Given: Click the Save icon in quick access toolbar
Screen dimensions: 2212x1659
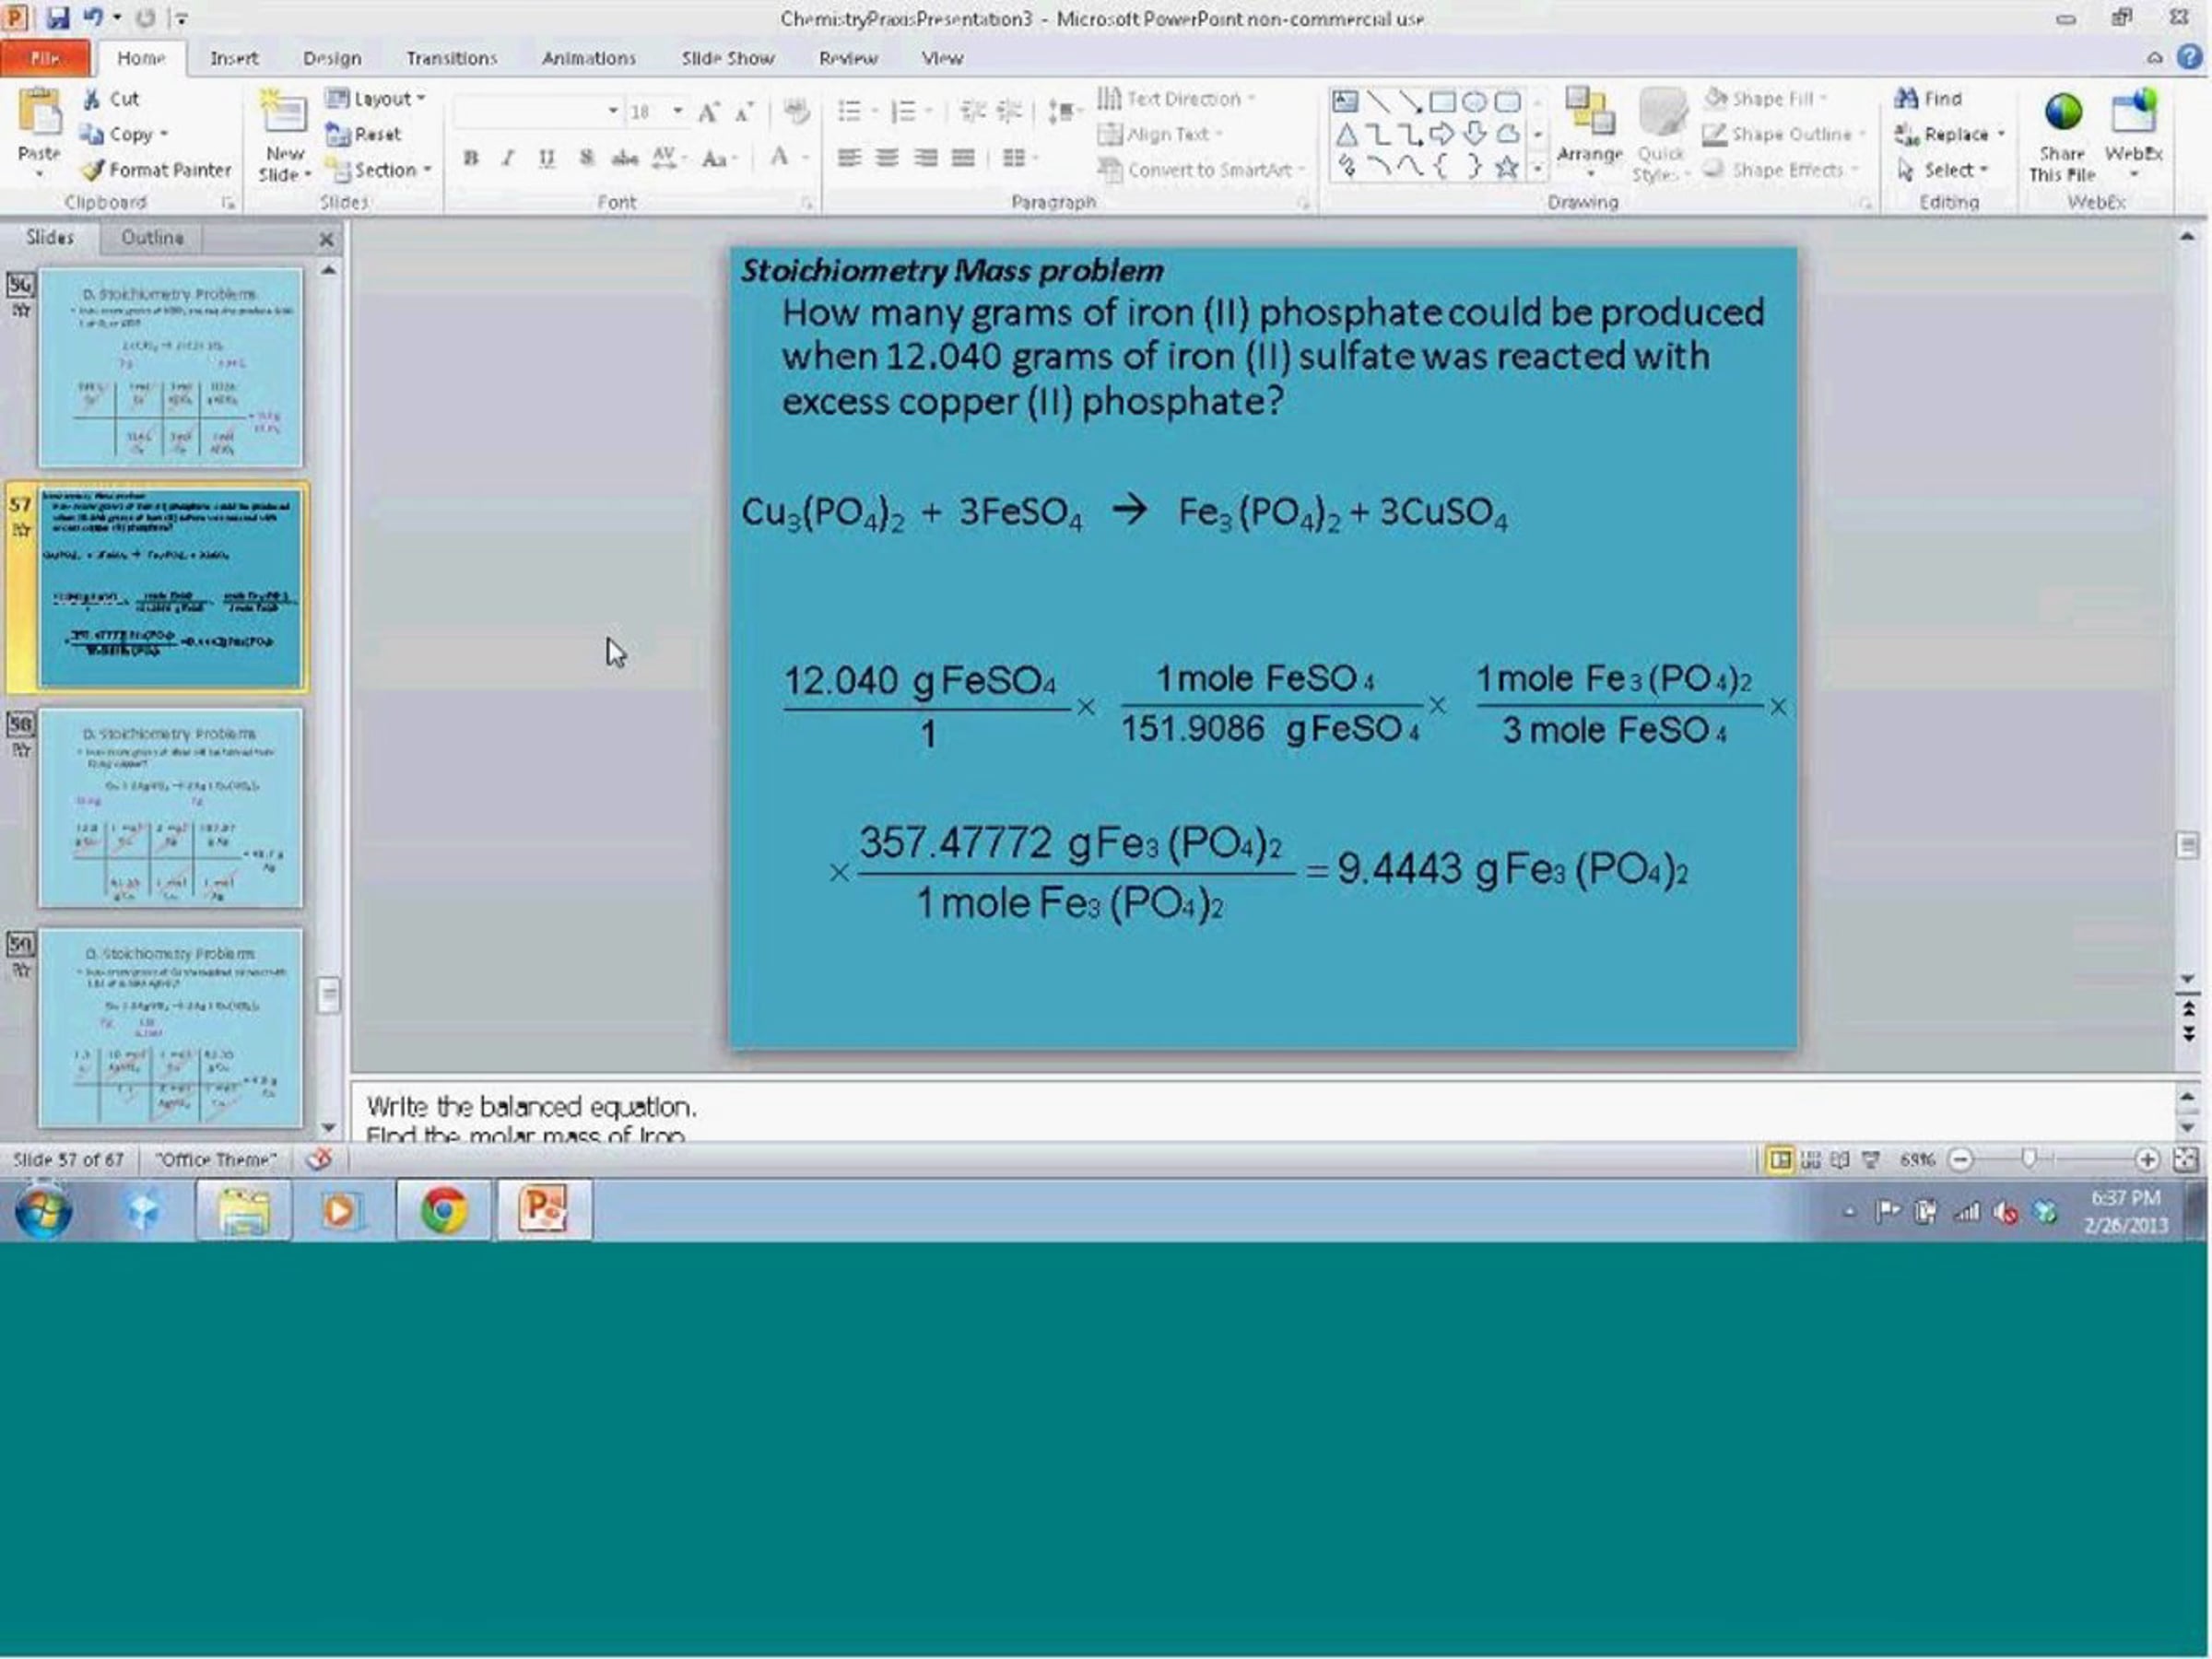Looking at the screenshot, I should (x=57, y=17).
